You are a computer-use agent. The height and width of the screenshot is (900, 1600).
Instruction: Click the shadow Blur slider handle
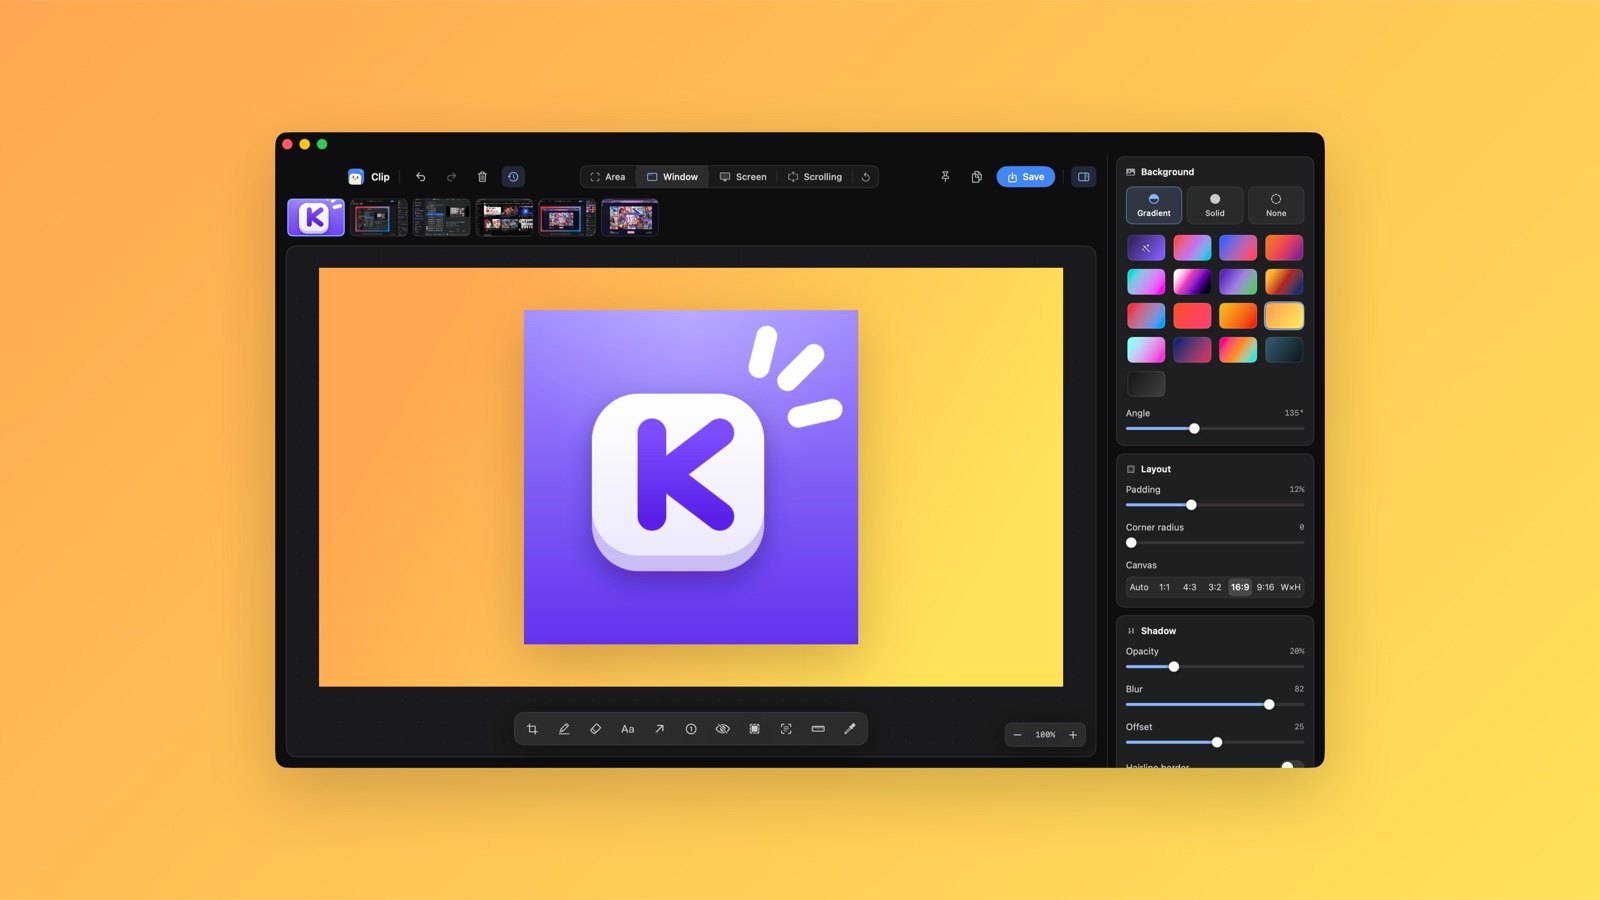[1269, 705]
